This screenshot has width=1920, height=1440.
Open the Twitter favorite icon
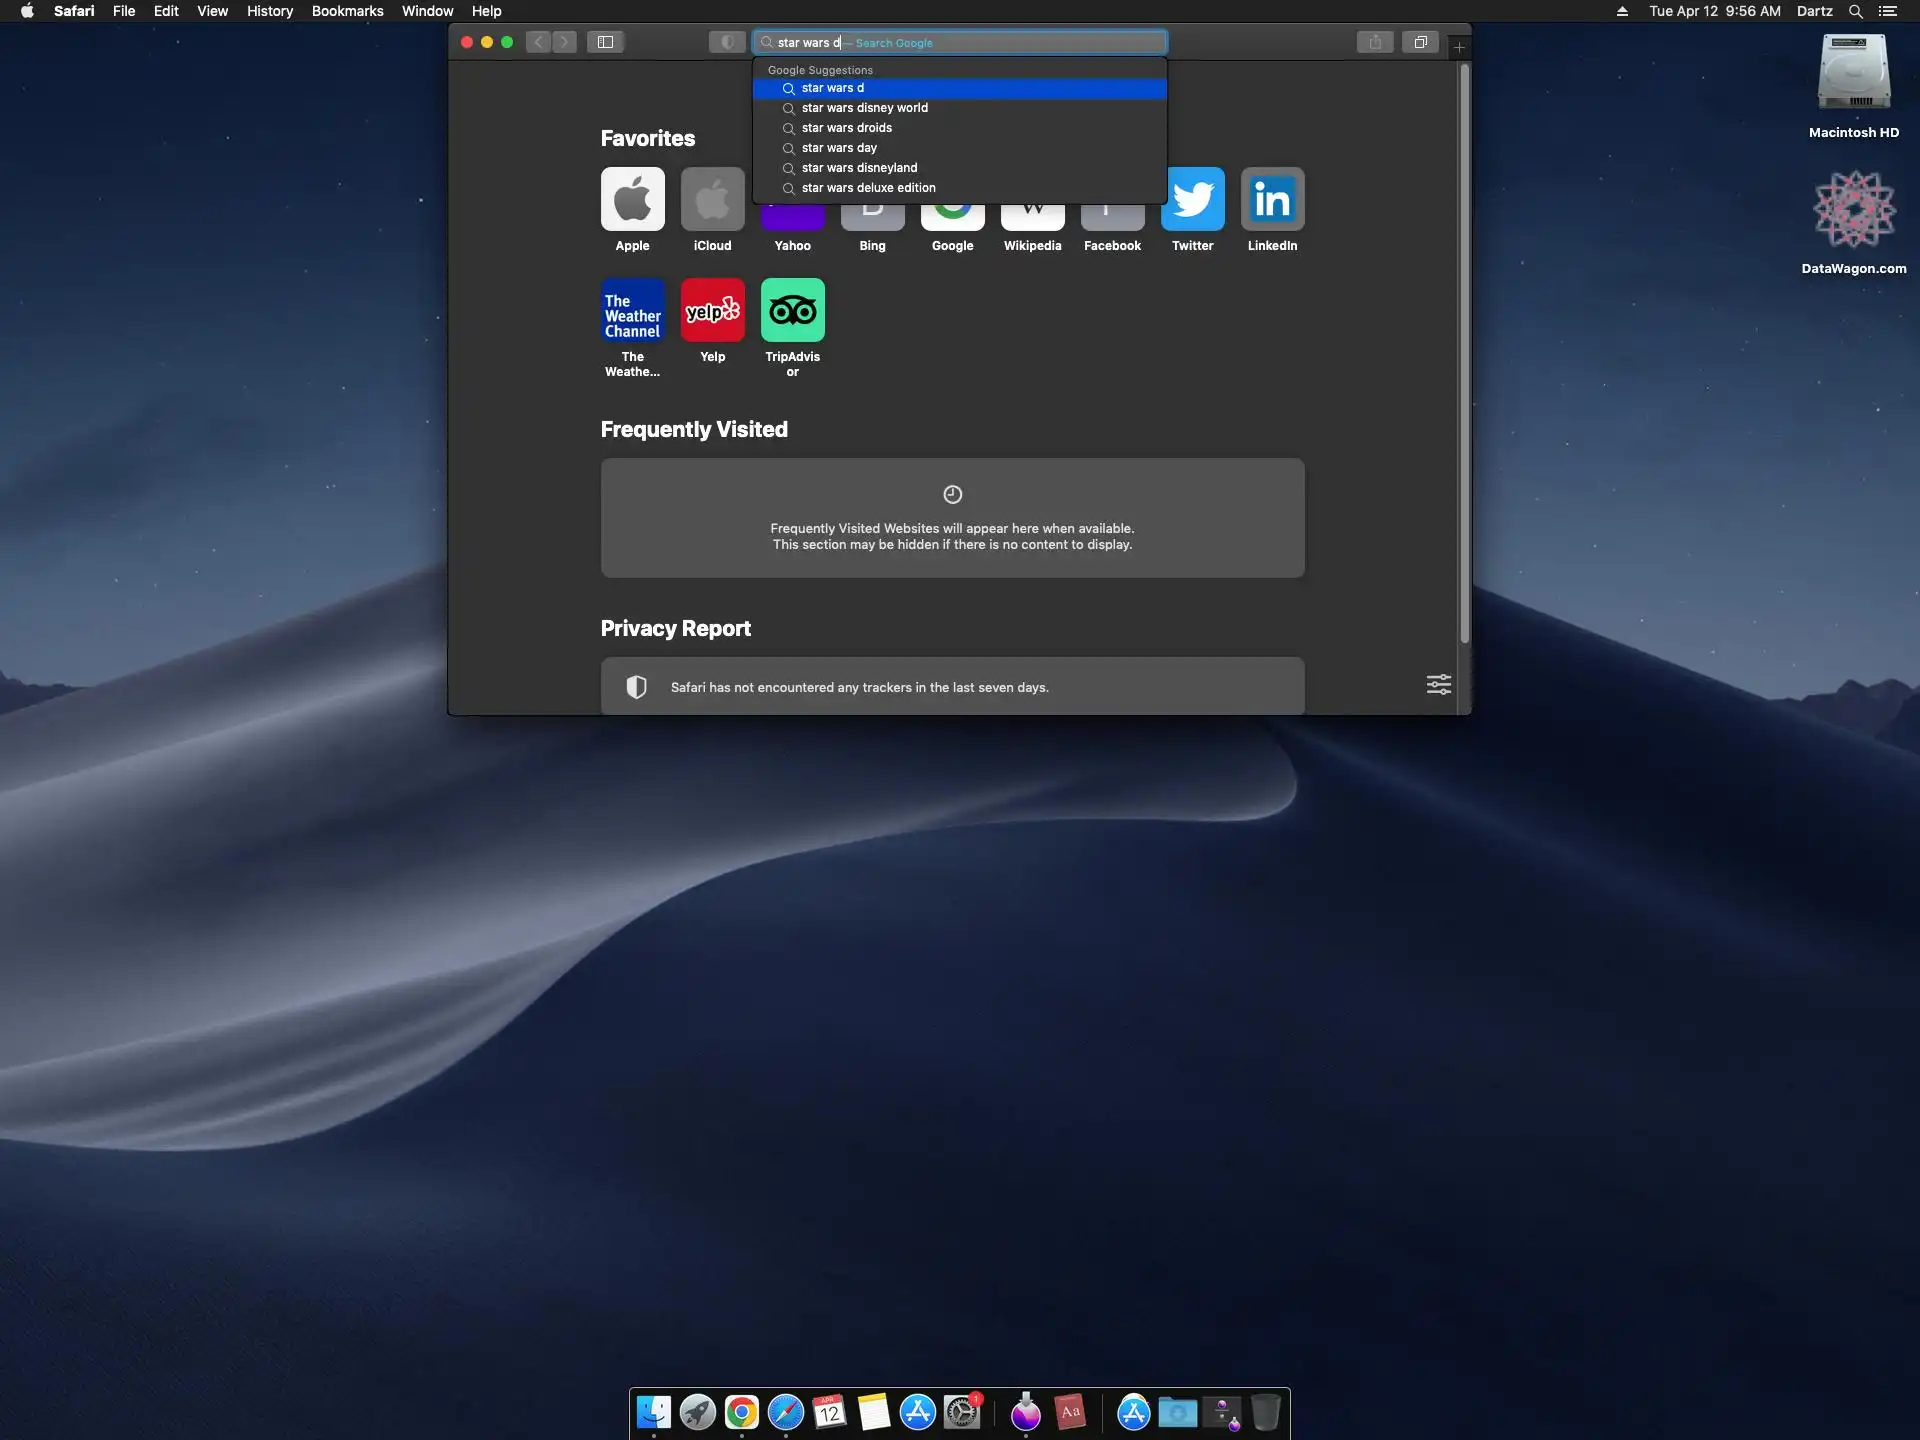point(1192,200)
